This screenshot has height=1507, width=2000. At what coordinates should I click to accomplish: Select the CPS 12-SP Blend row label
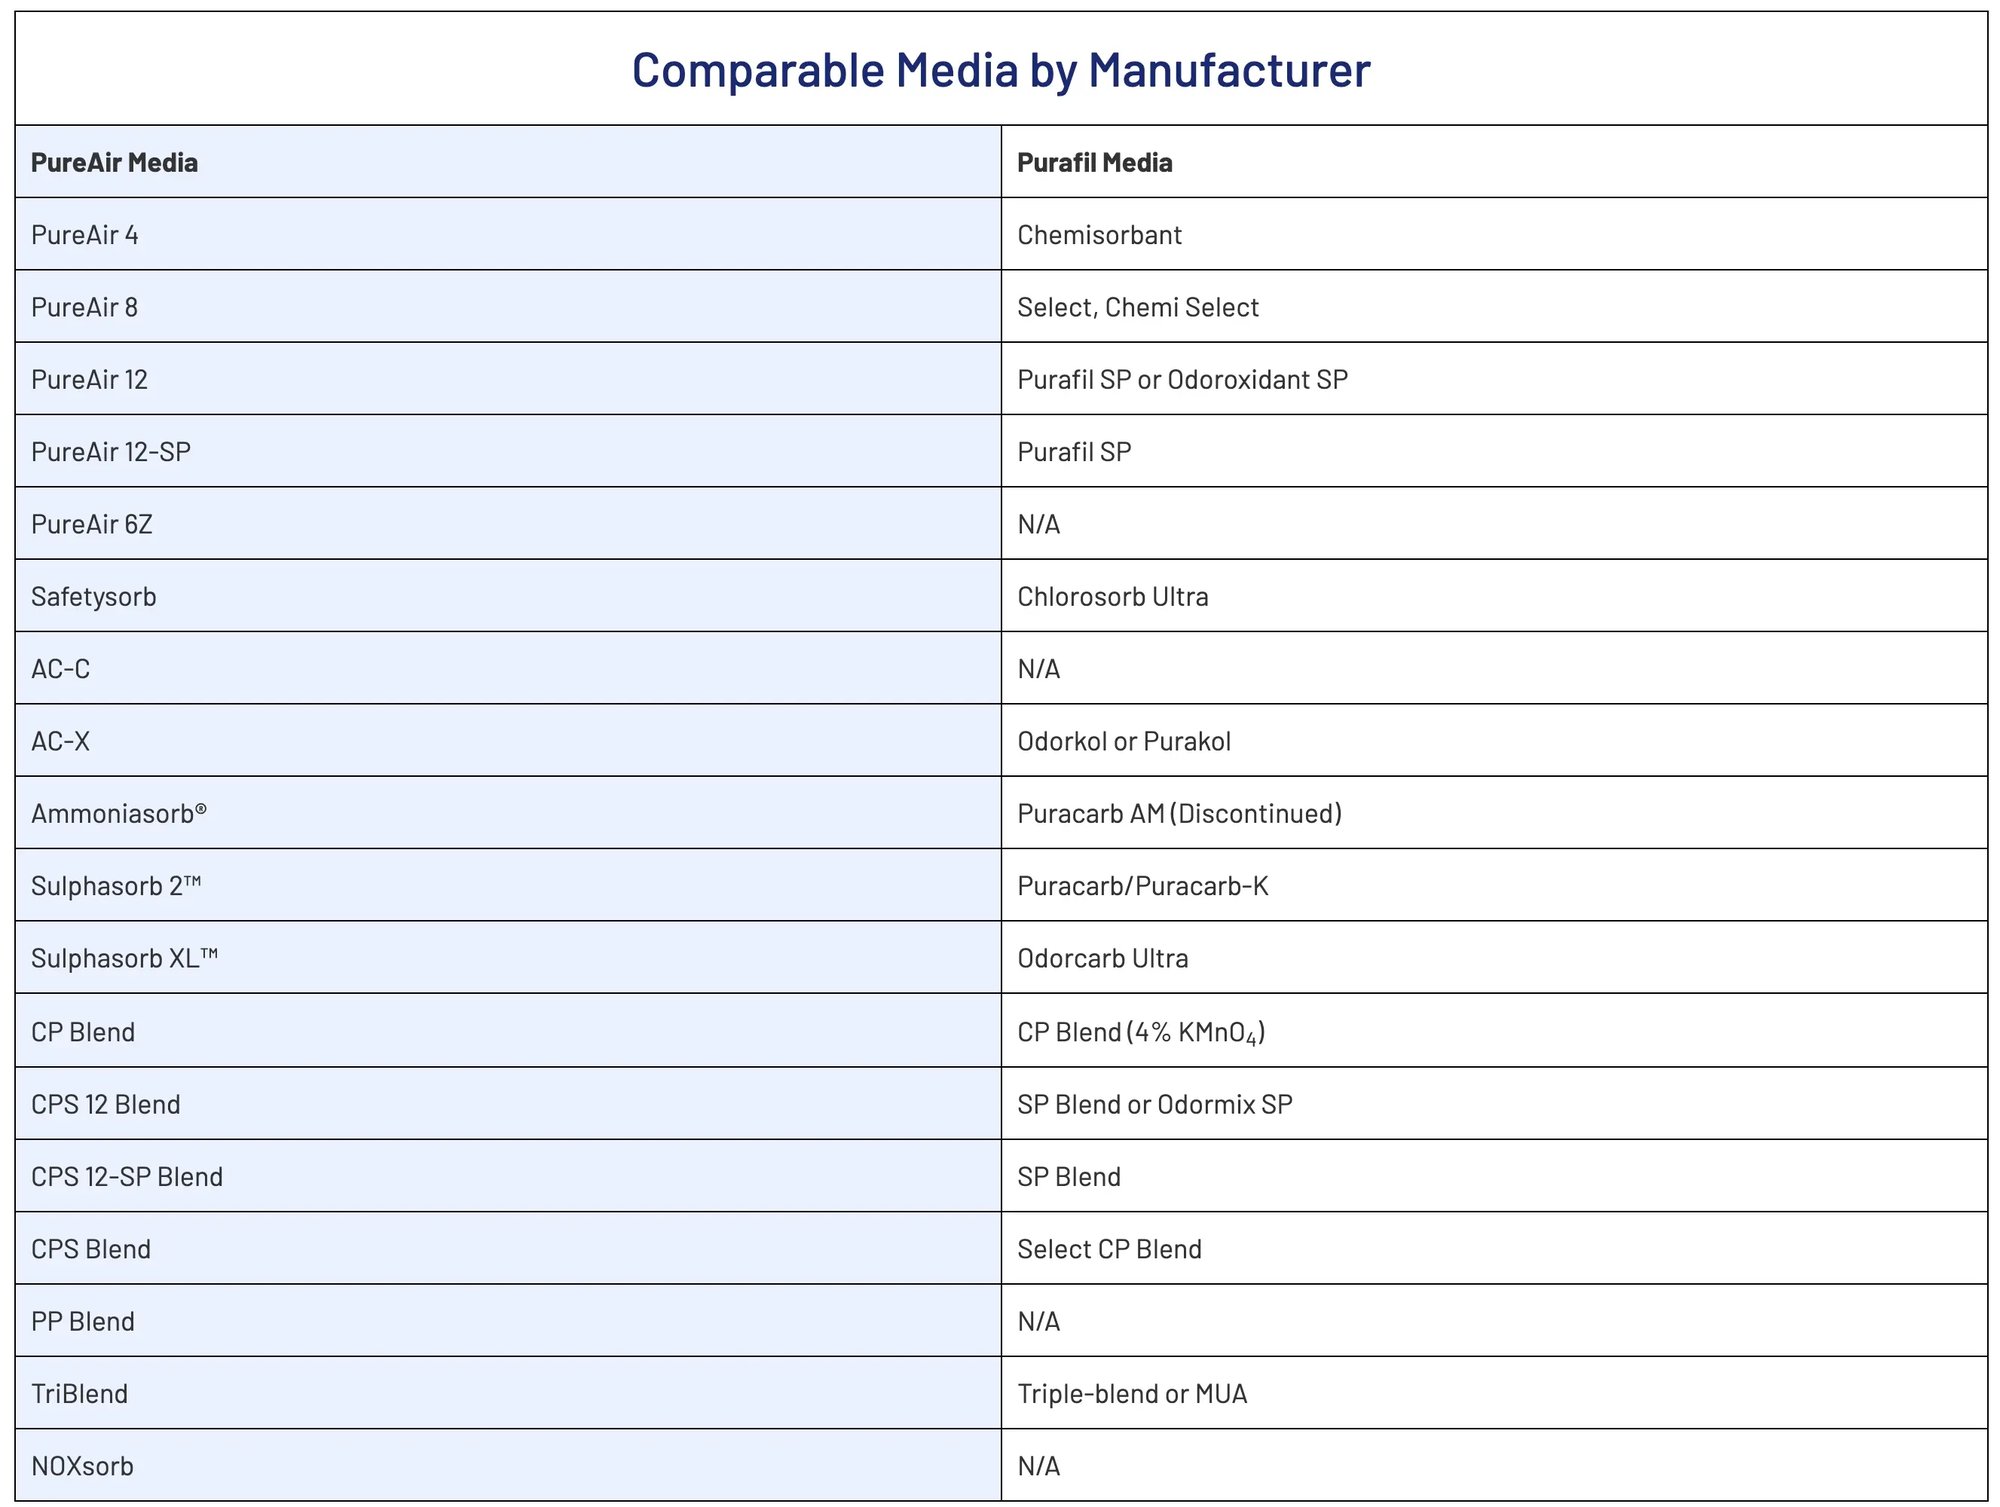(x=127, y=1177)
